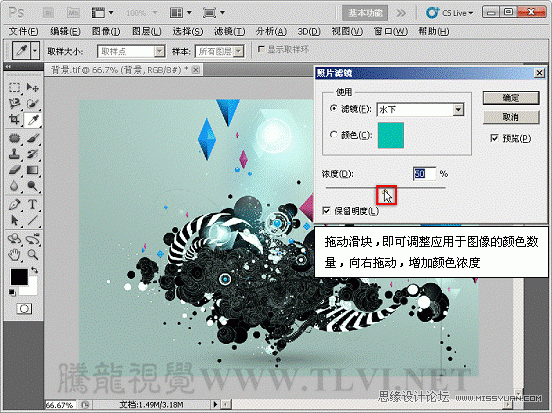This screenshot has width=552, height=413.
Task: Open the 图像(I) menu
Action: (x=106, y=31)
